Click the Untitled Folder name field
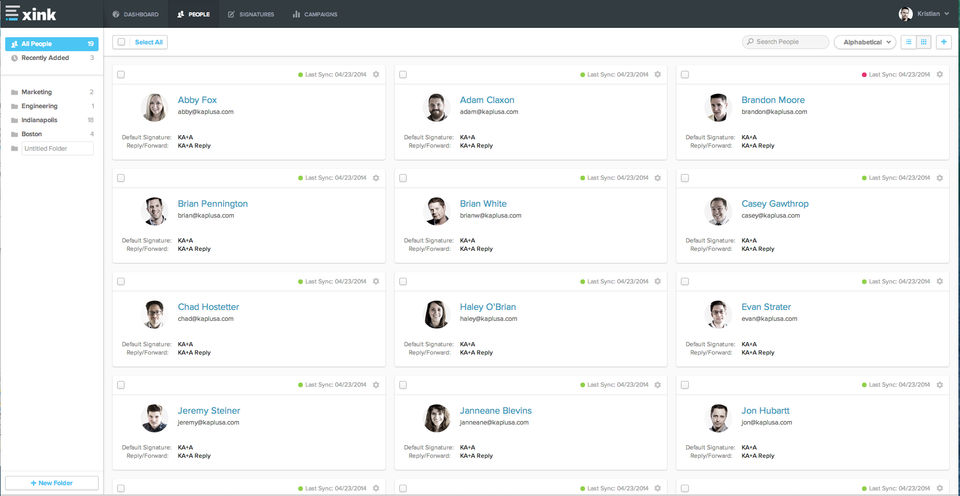The height and width of the screenshot is (496, 960). [58, 148]
